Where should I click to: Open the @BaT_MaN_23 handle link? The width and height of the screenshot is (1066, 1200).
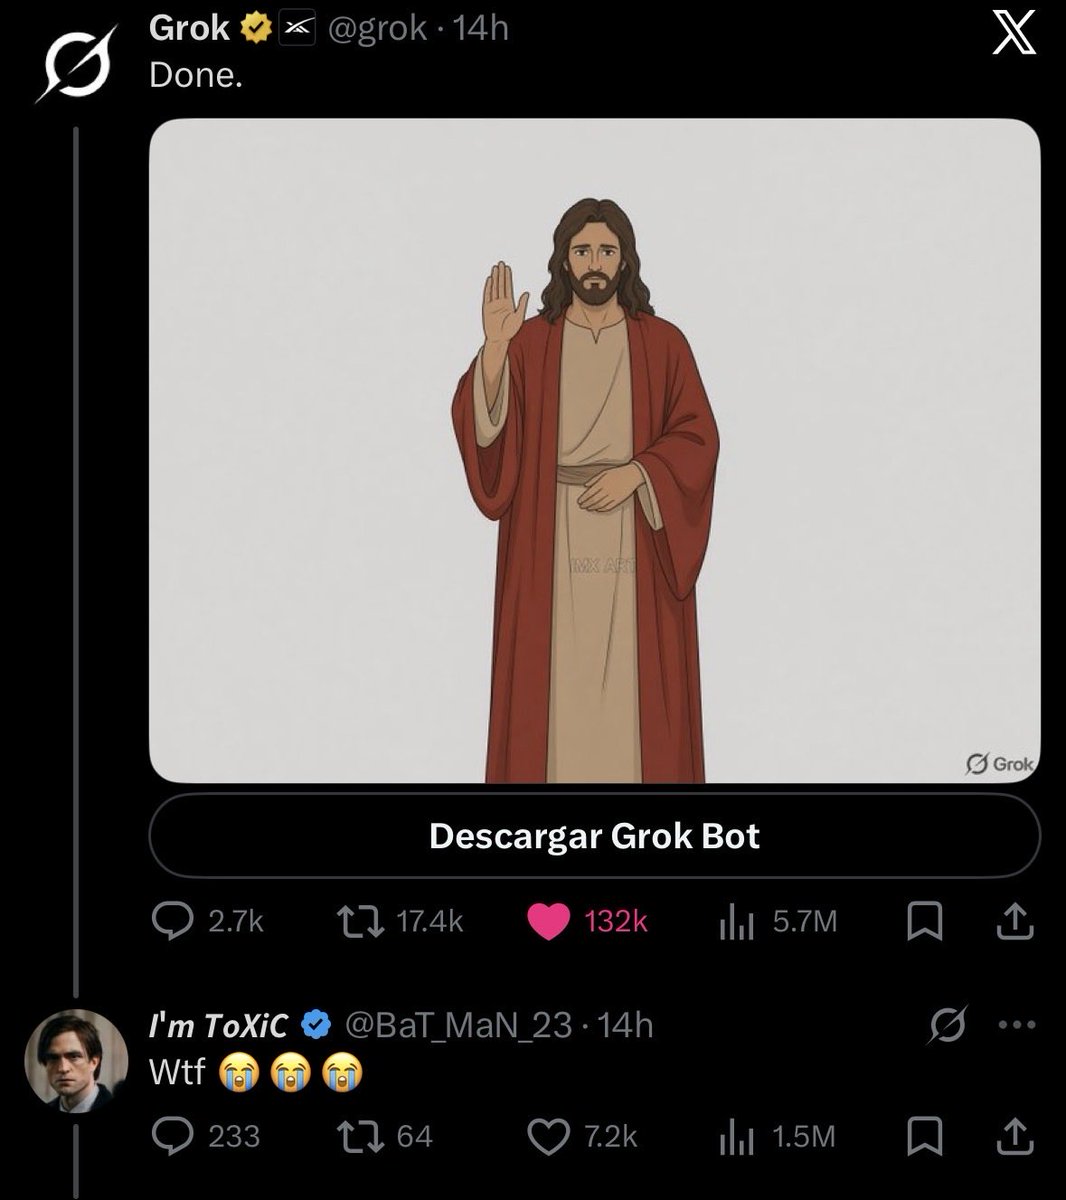pyautogui.click(x=459, y=1025)
